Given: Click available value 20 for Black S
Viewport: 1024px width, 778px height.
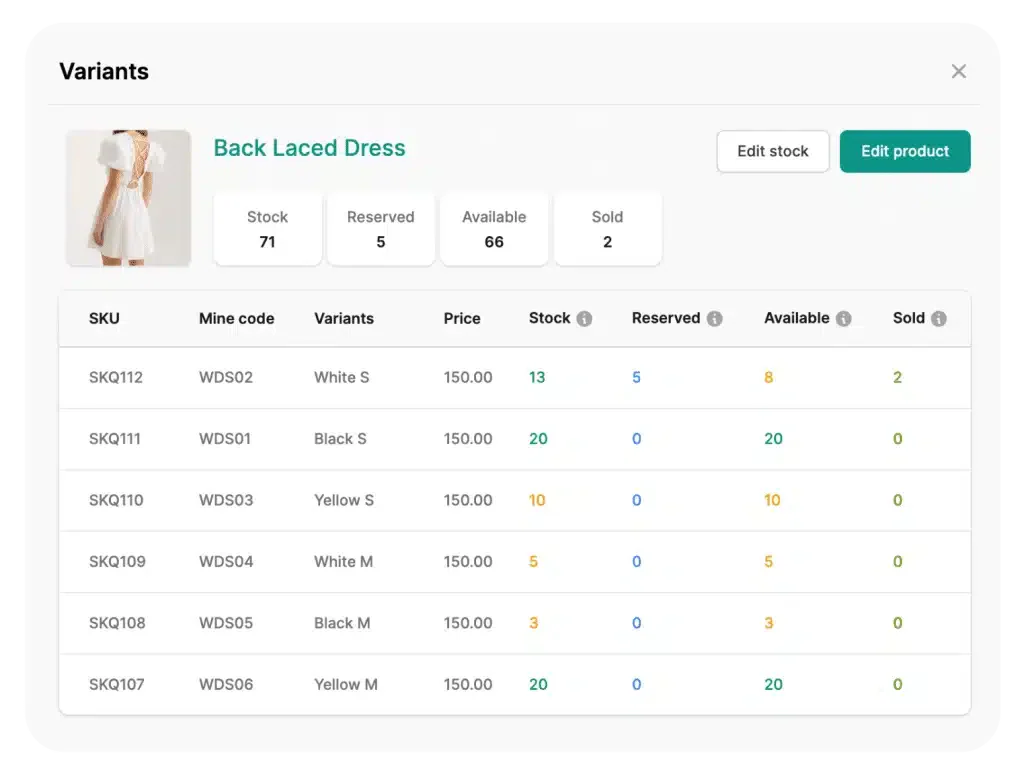Looking at the screenshot, I should [x=773, y=439].
